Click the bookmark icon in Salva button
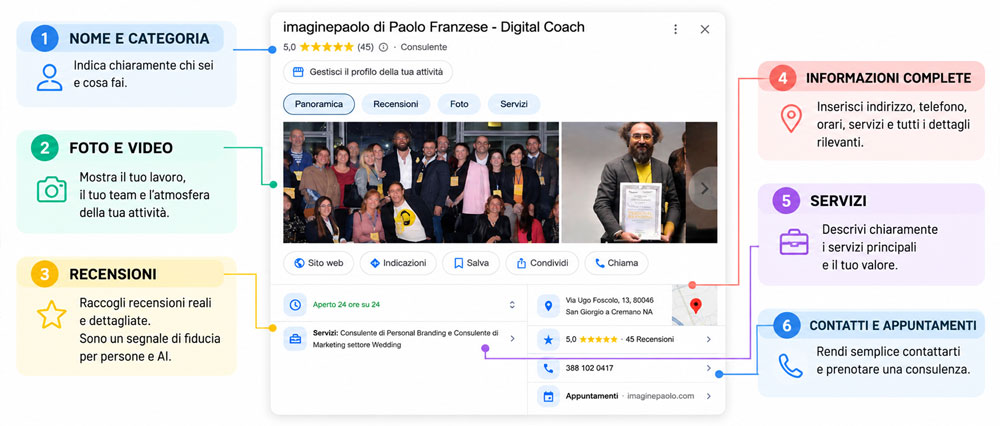 click(x=458, y=263)
